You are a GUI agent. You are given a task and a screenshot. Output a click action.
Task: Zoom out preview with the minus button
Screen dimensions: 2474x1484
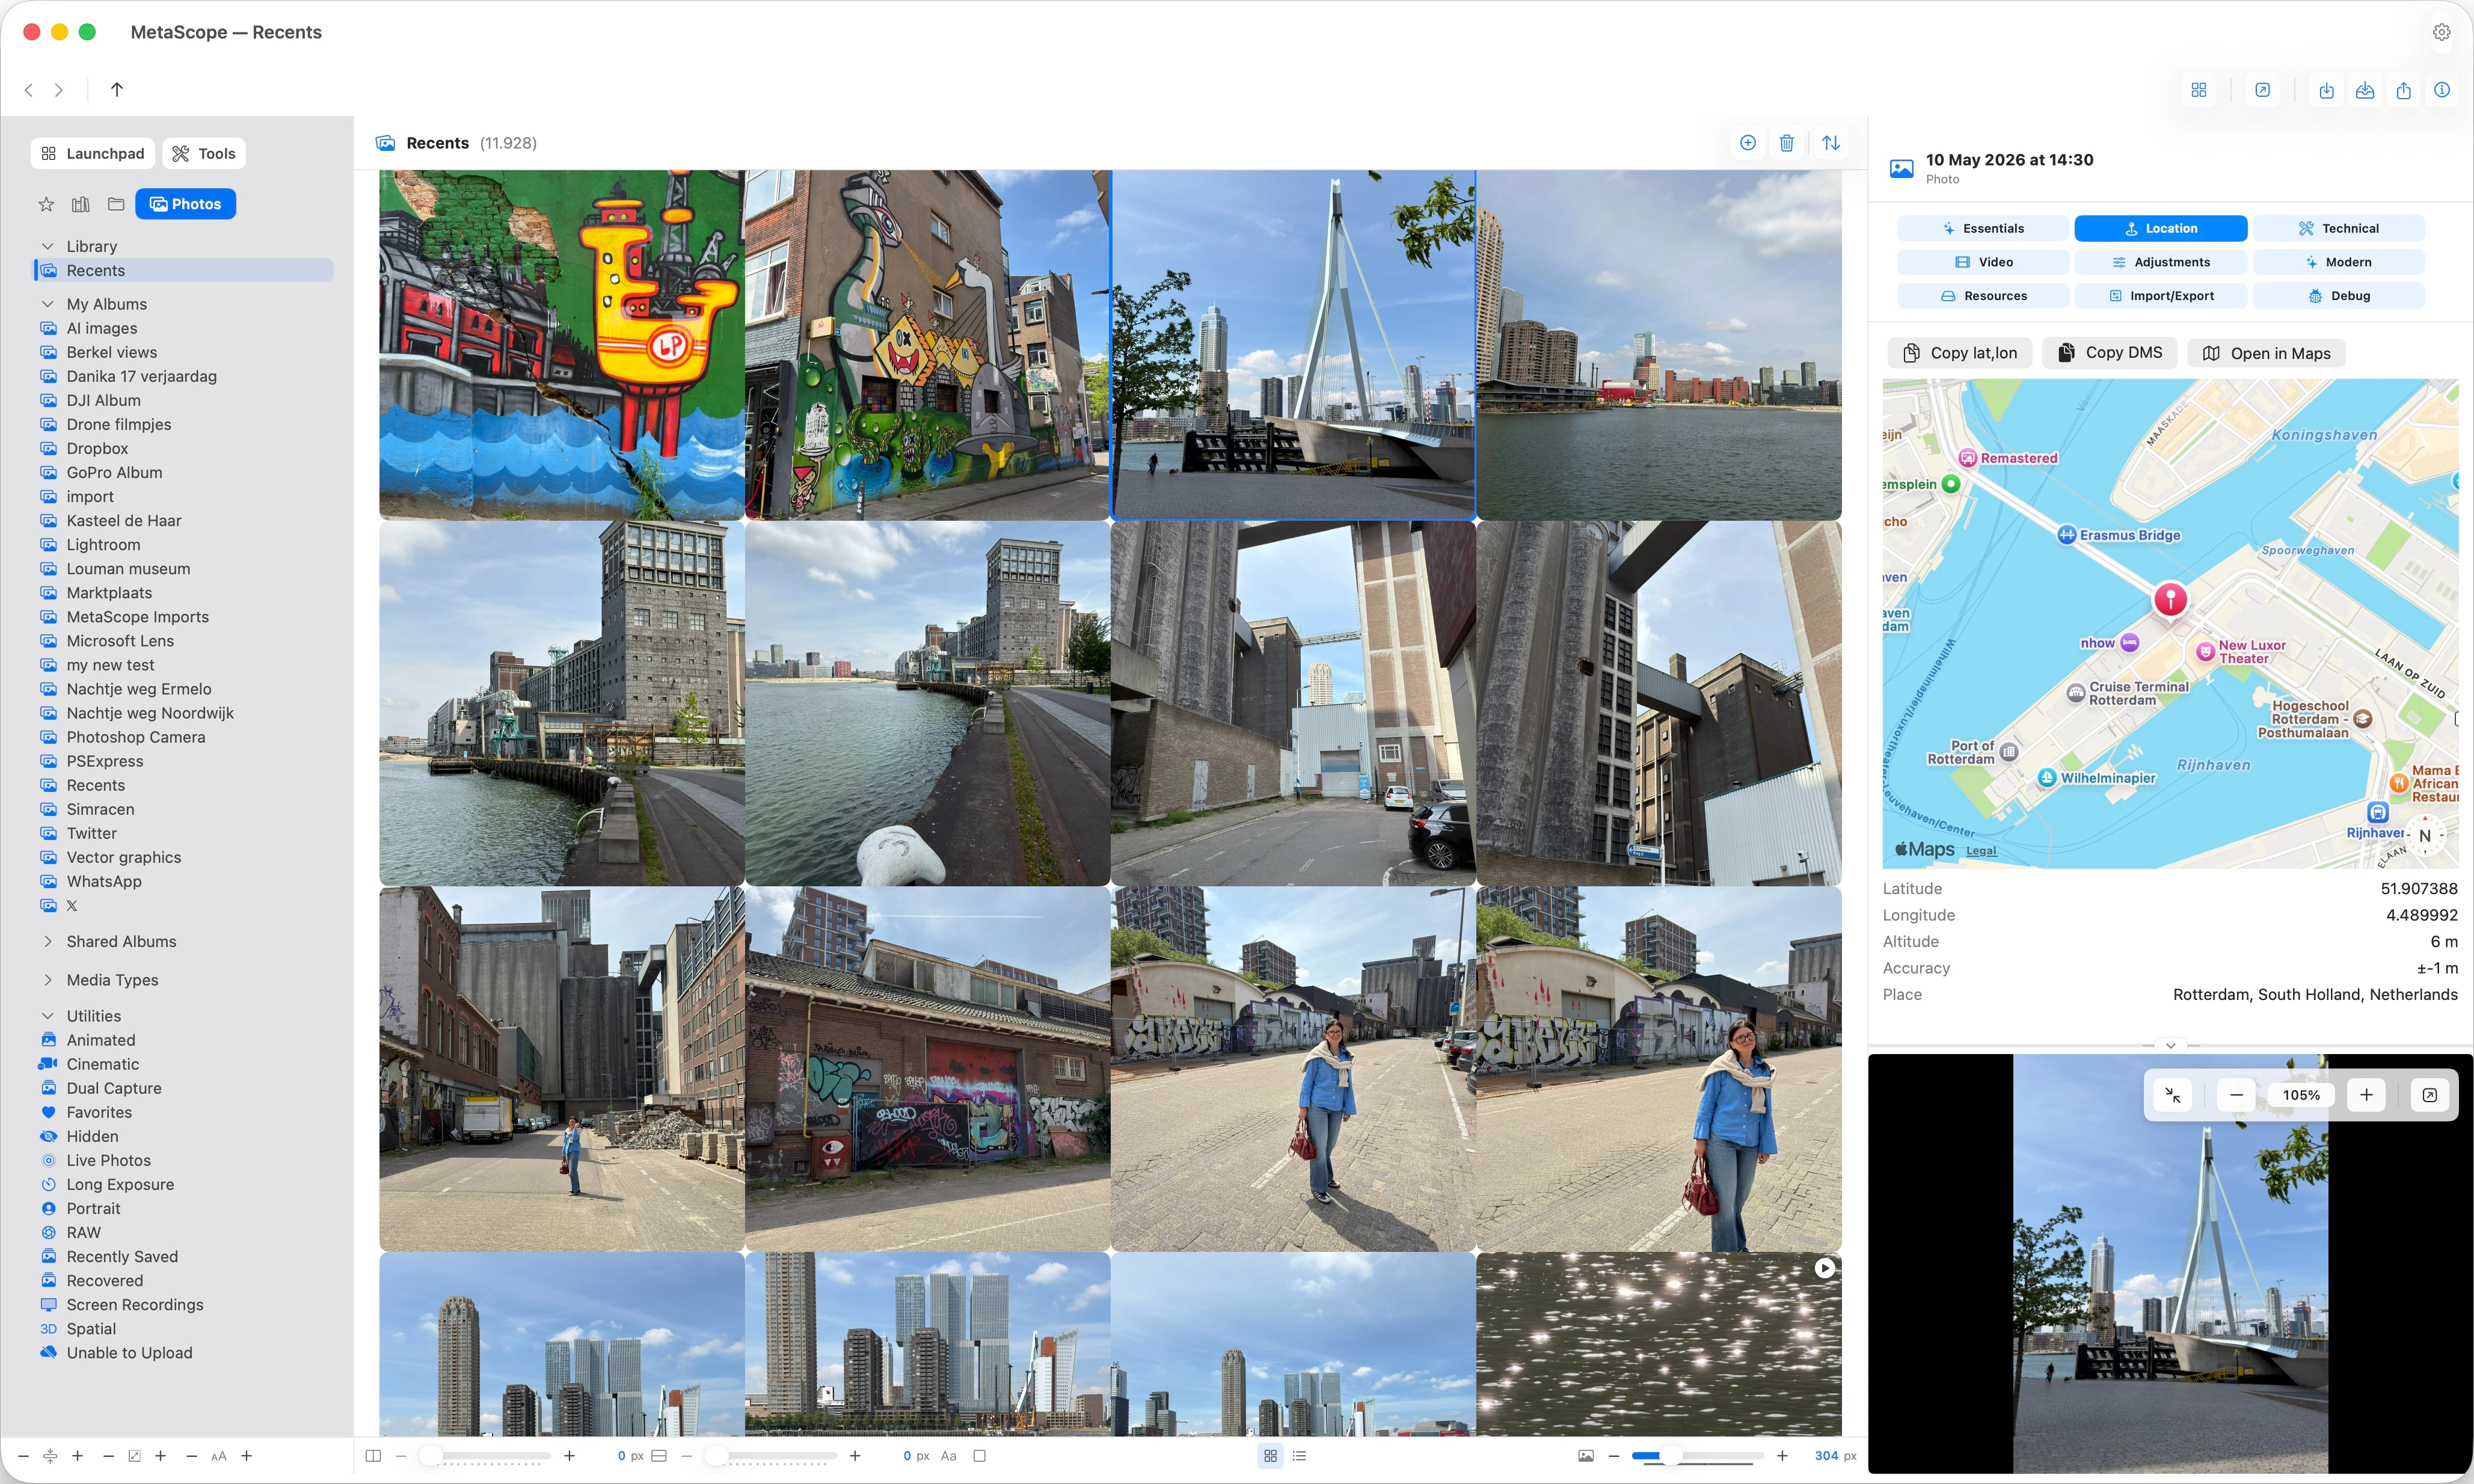click(2236, 1095)
